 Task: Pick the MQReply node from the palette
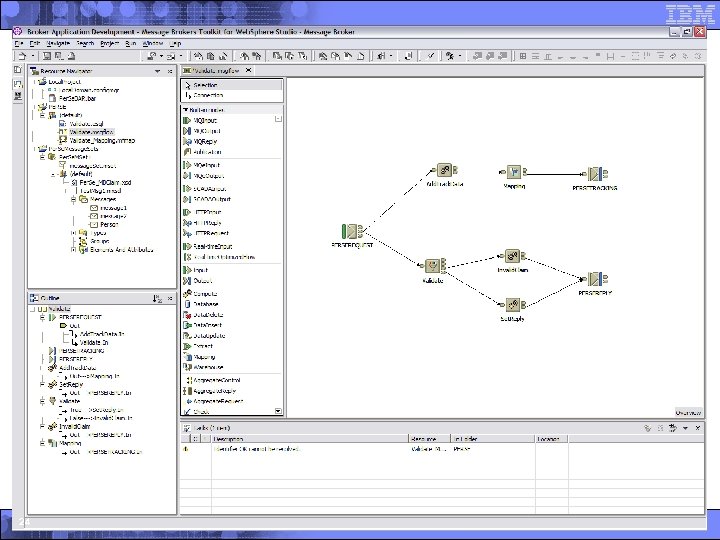pyautogui.click(x=200, y=141)
